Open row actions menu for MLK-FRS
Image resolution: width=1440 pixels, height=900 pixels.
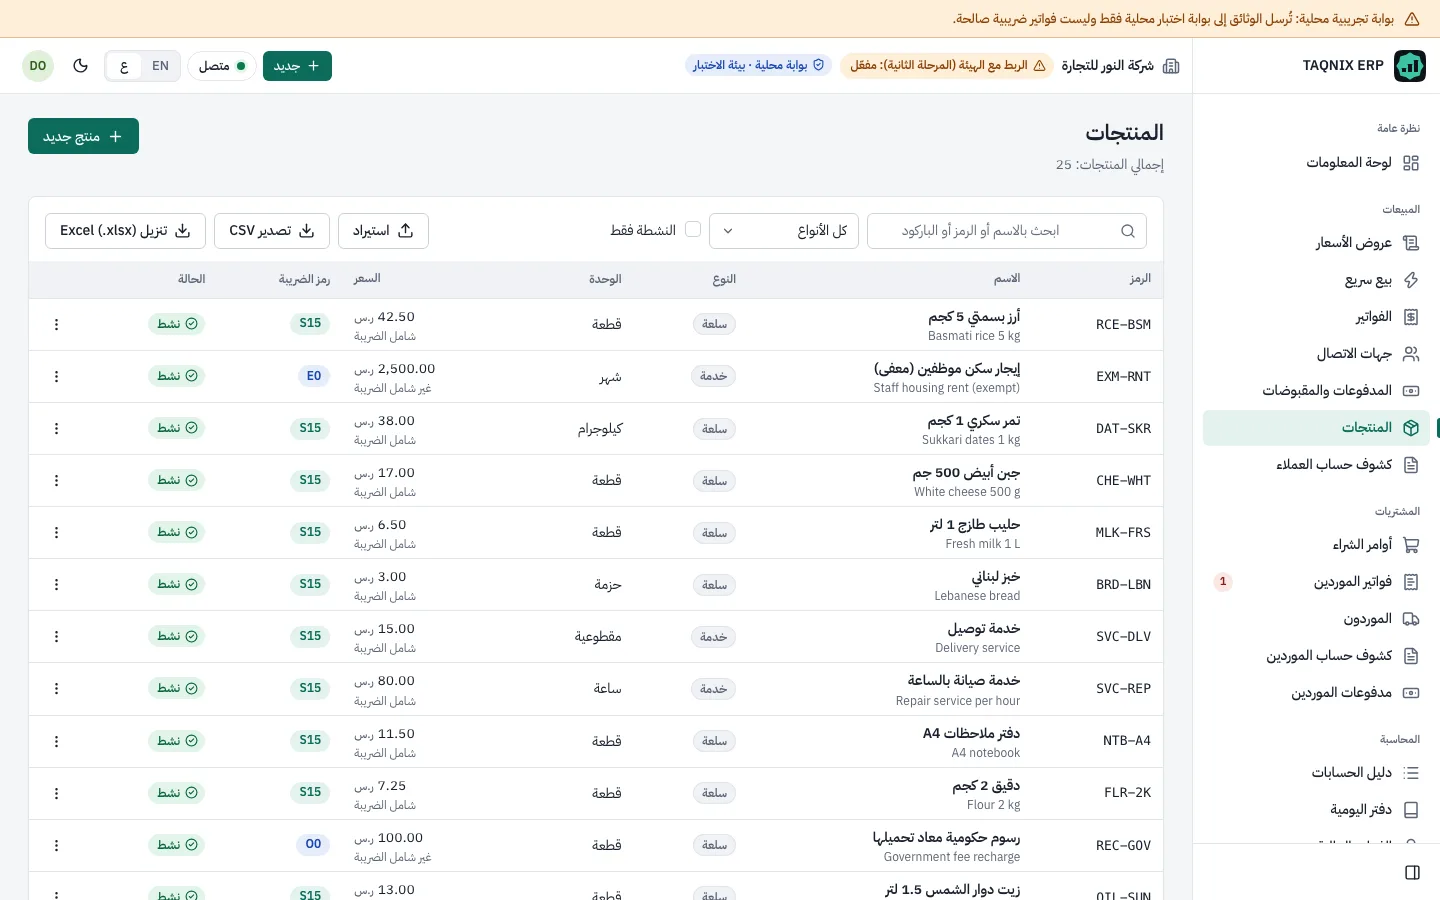click(x=56, y=532)
